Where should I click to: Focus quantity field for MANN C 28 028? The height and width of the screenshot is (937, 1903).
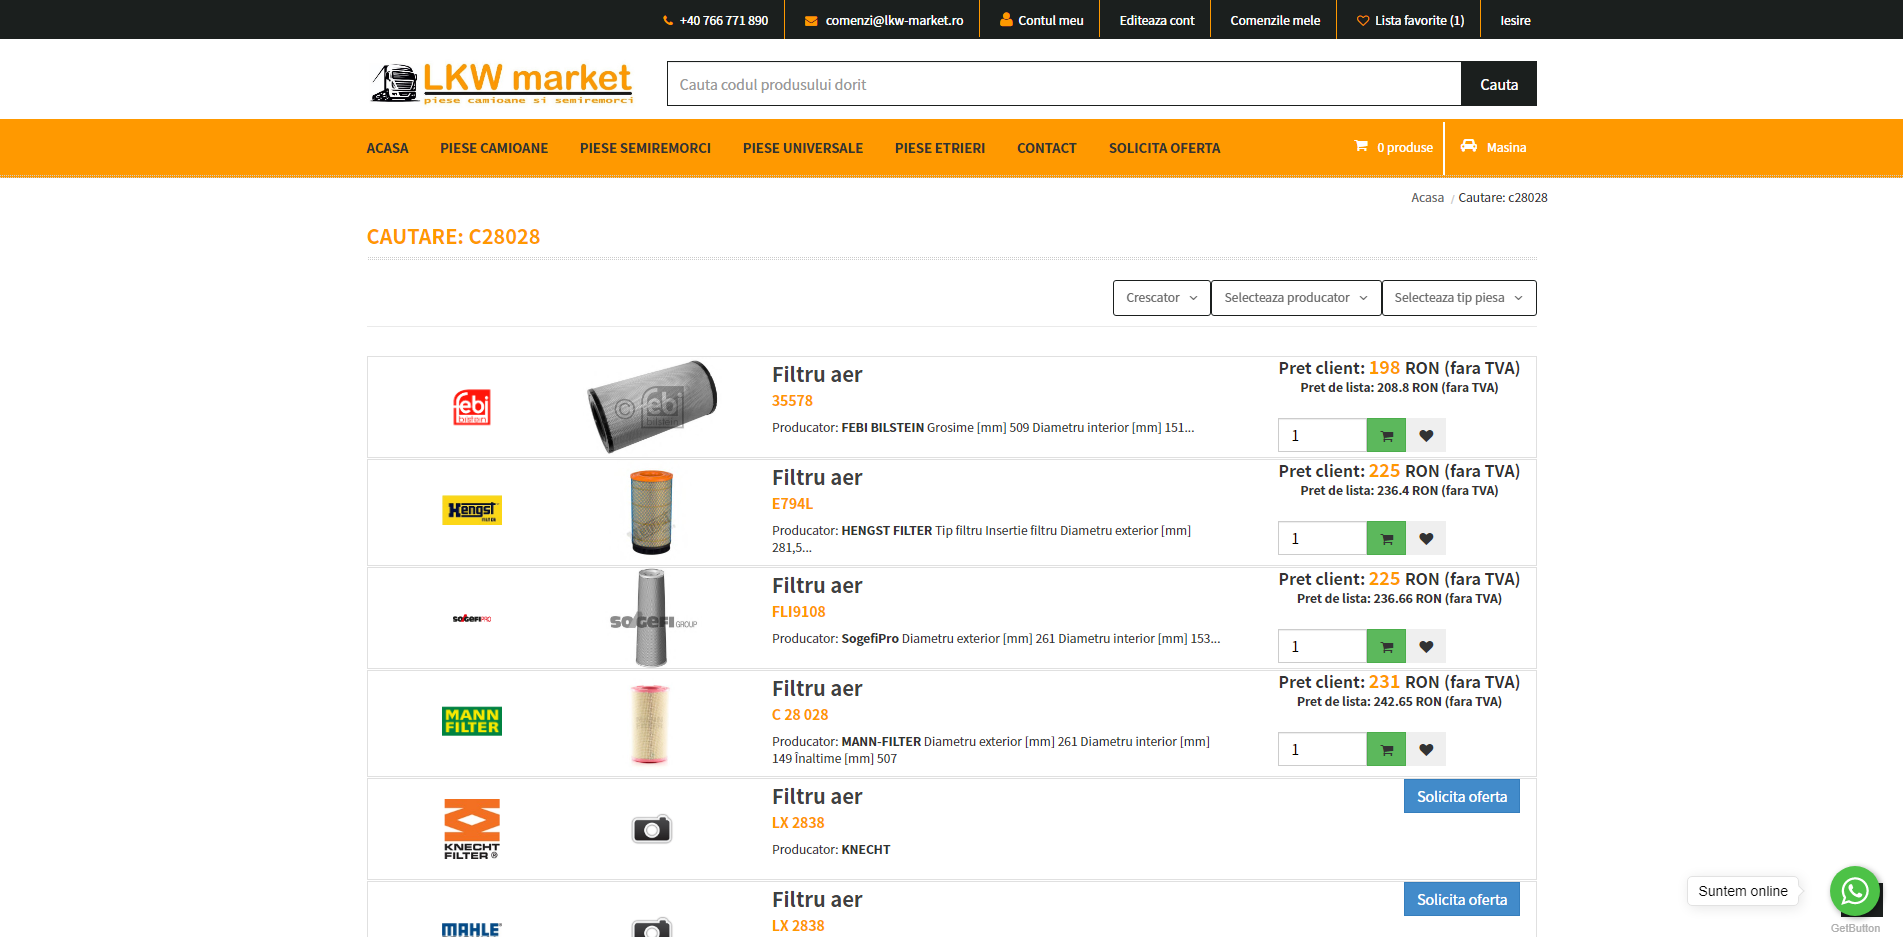tap(1322, 749)
